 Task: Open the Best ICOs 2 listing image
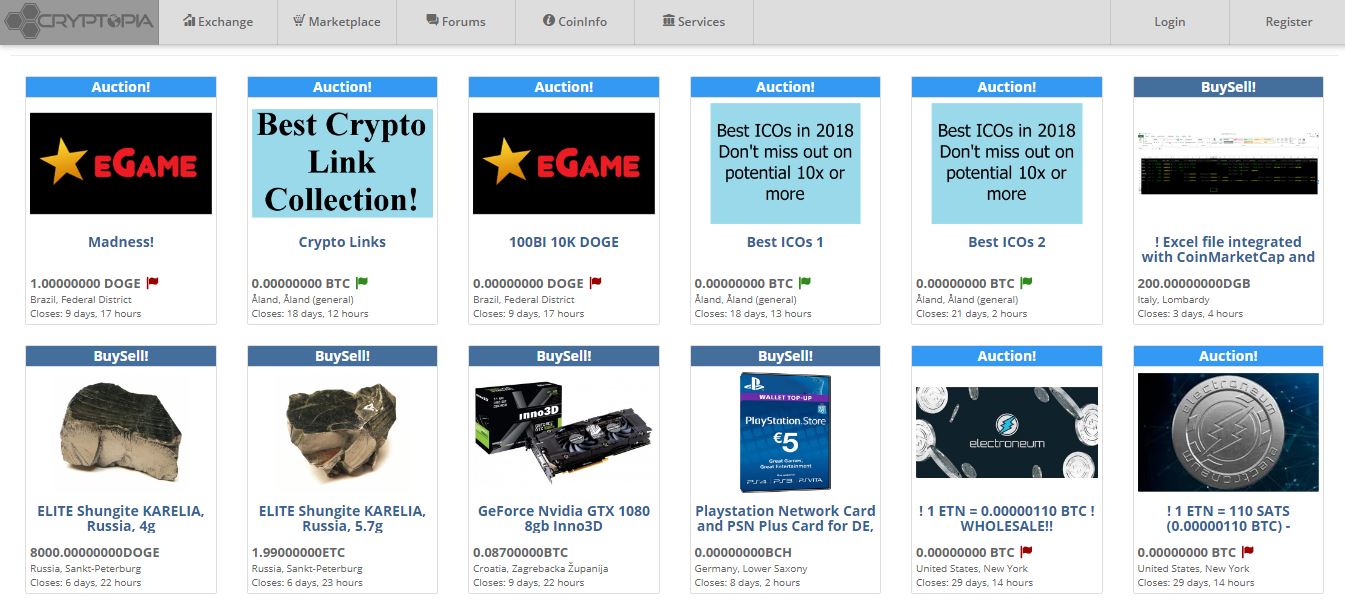pos(1007,163)
